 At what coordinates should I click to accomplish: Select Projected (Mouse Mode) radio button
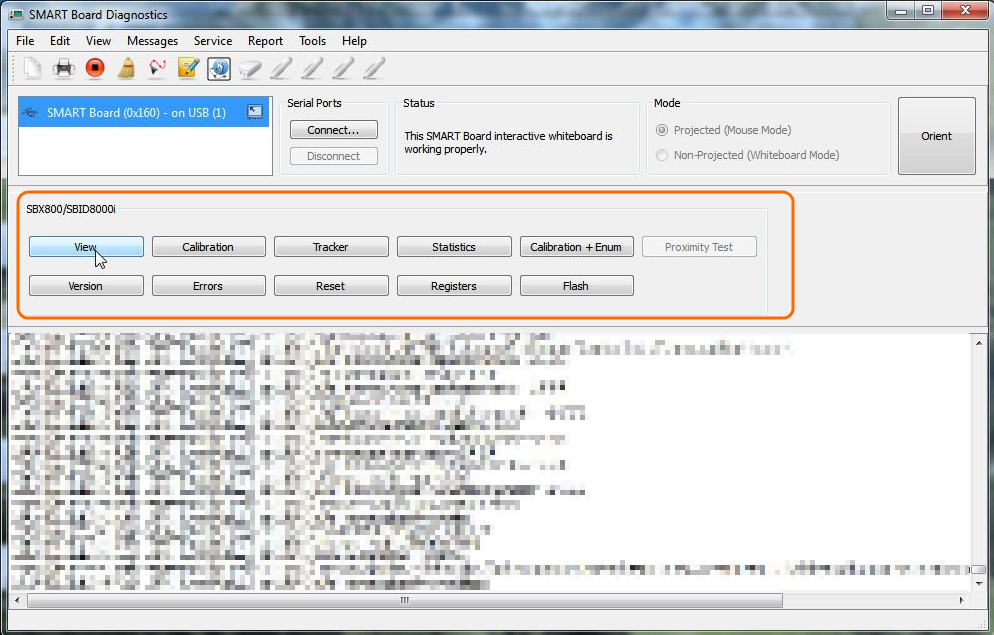(662, 130)
